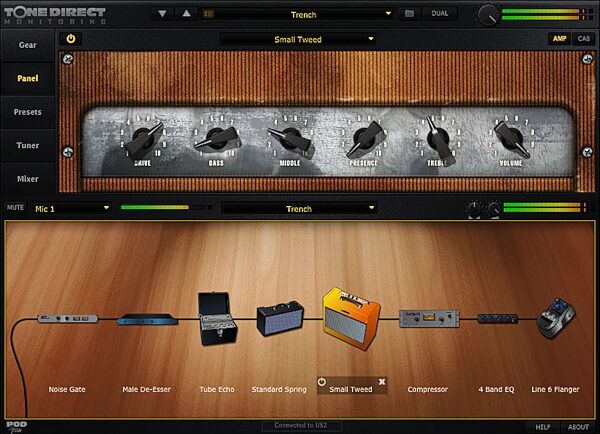Open the Small Tweed amp model dropdown
Screen dimensions: 600x434
coord(298,39)
